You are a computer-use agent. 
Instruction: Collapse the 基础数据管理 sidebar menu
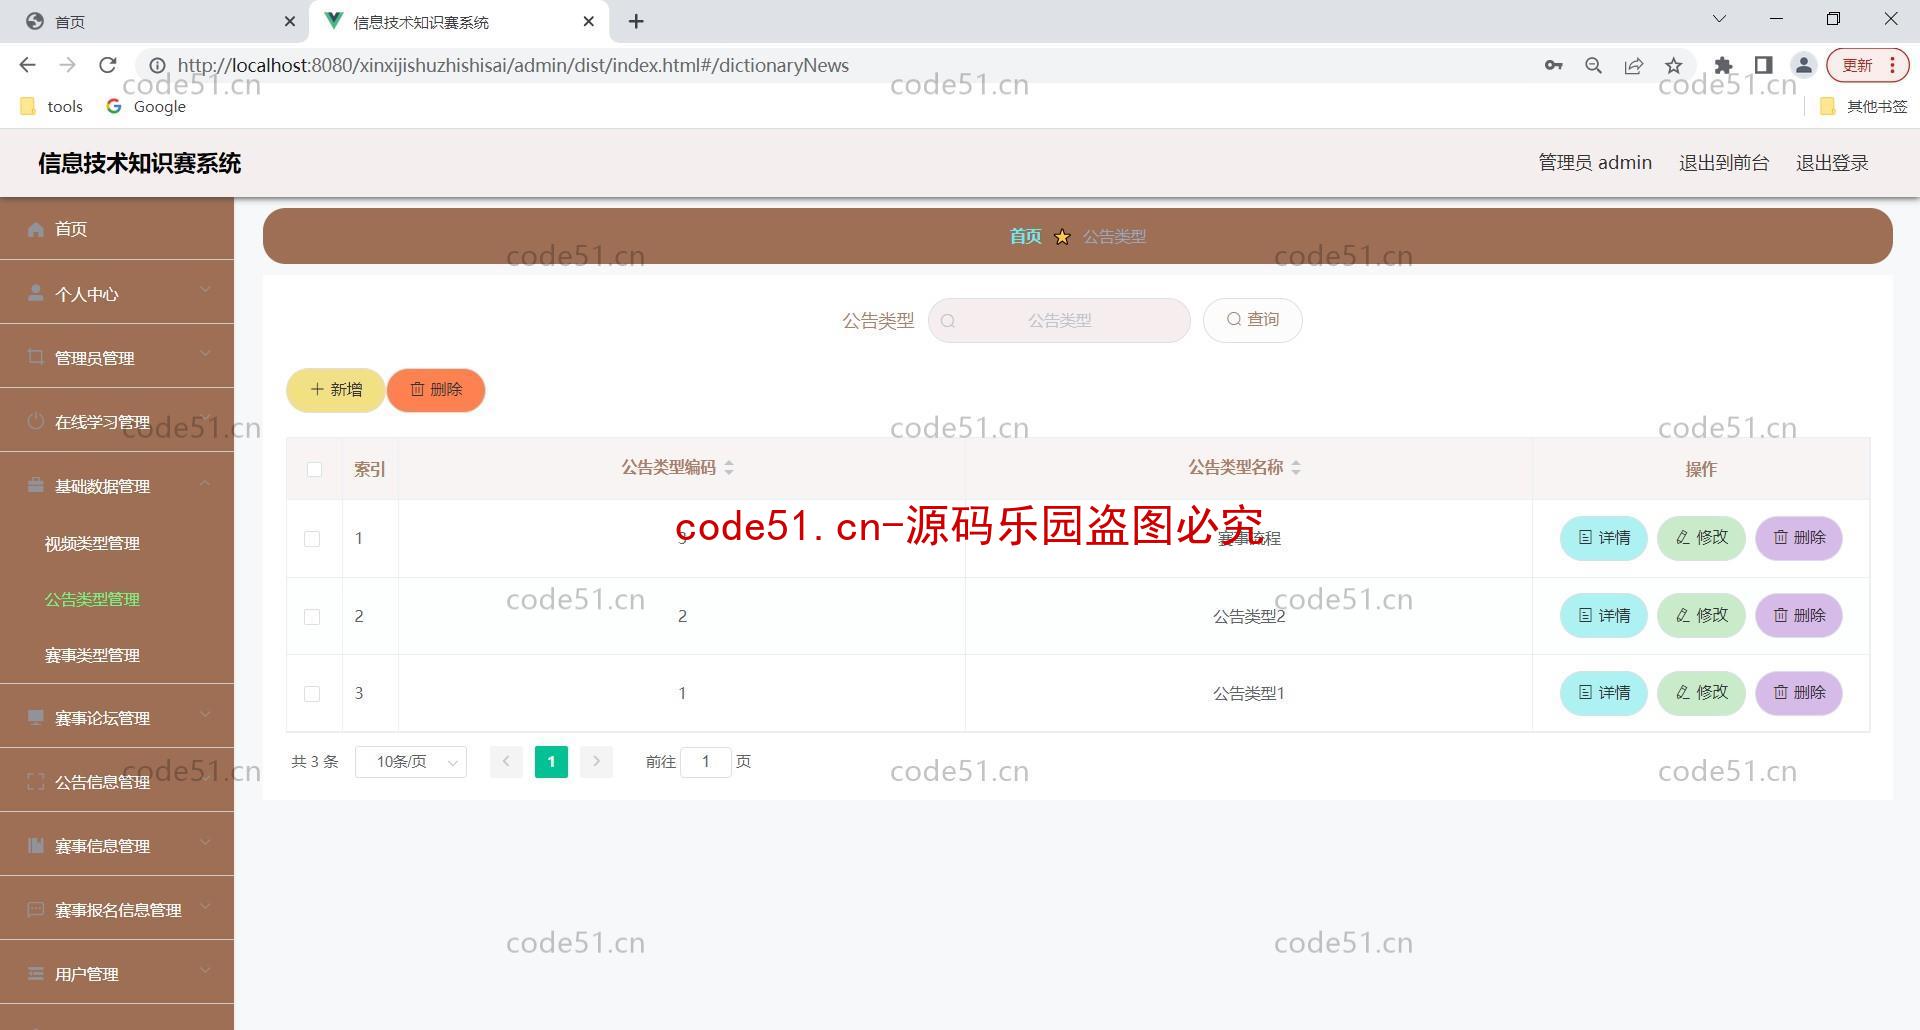(117, 485)
